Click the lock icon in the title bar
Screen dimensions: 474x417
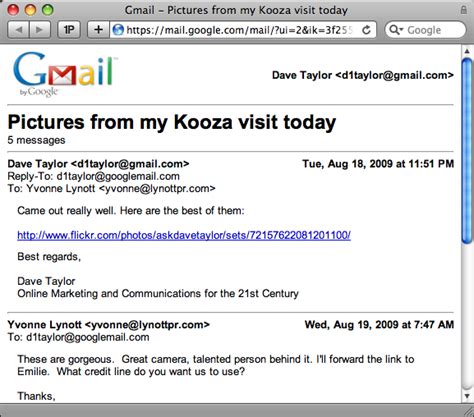[463, 10]
